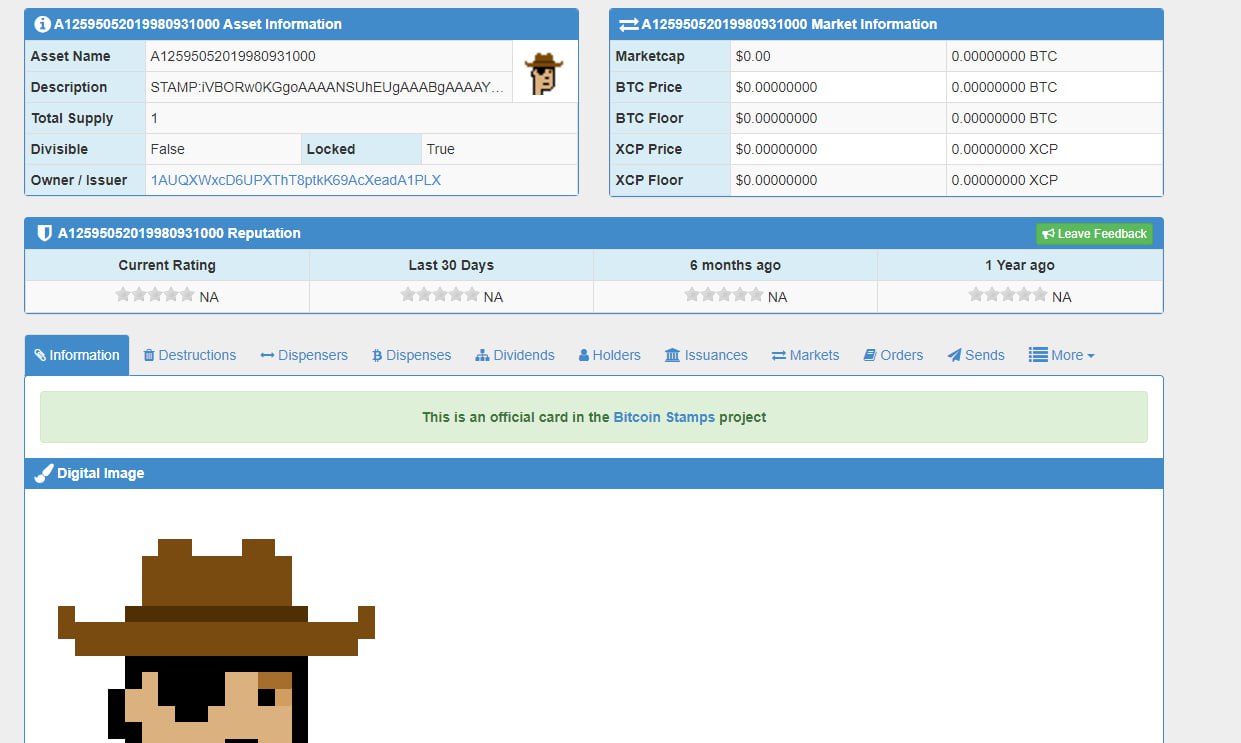1241x743 pixels.
Task: Click the info icon in Asset Information header
Action: click(x=42, y=24)
